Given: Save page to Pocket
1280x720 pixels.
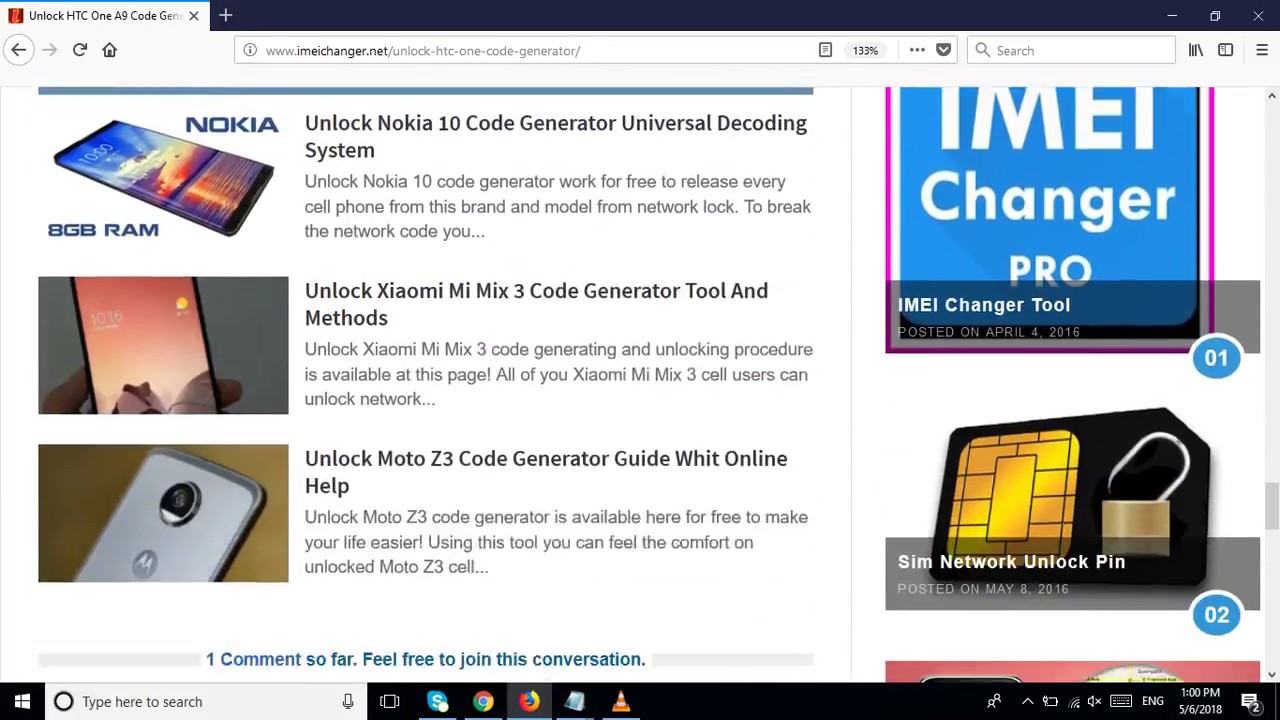Looking at the screenshot, I should click(x=943, y=50).
